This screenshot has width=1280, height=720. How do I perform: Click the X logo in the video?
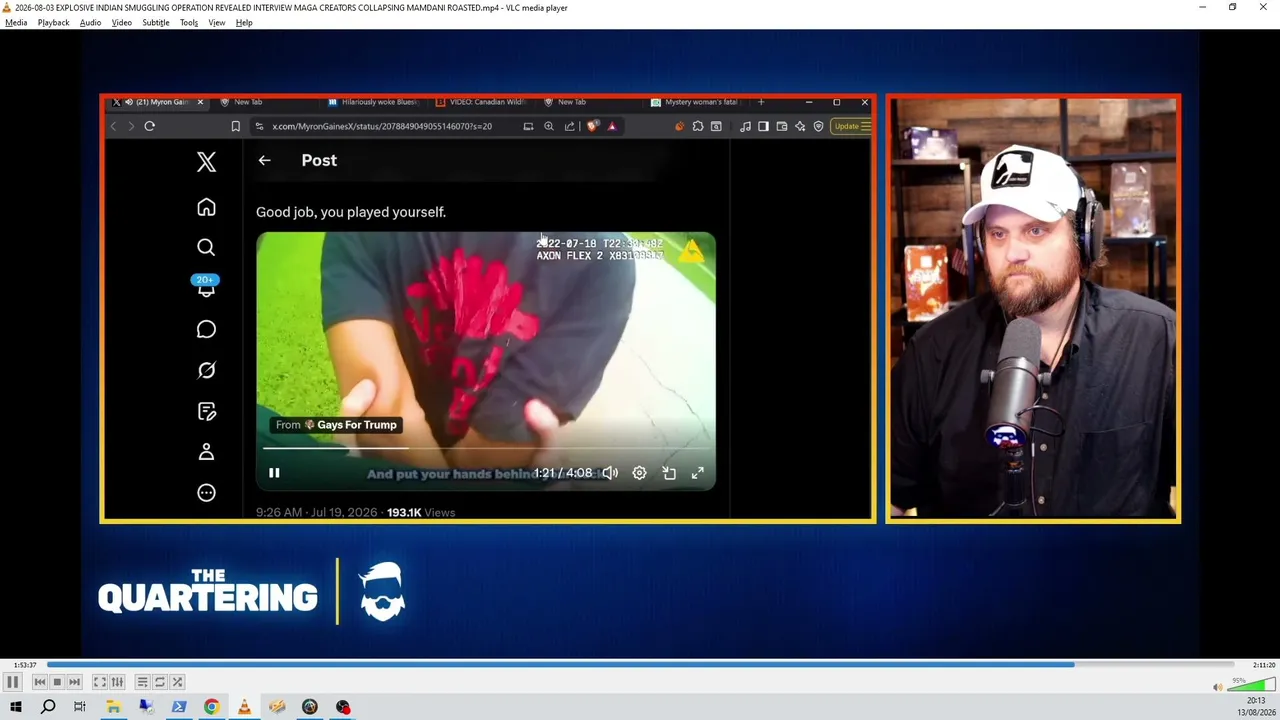(x=206, y=162)
